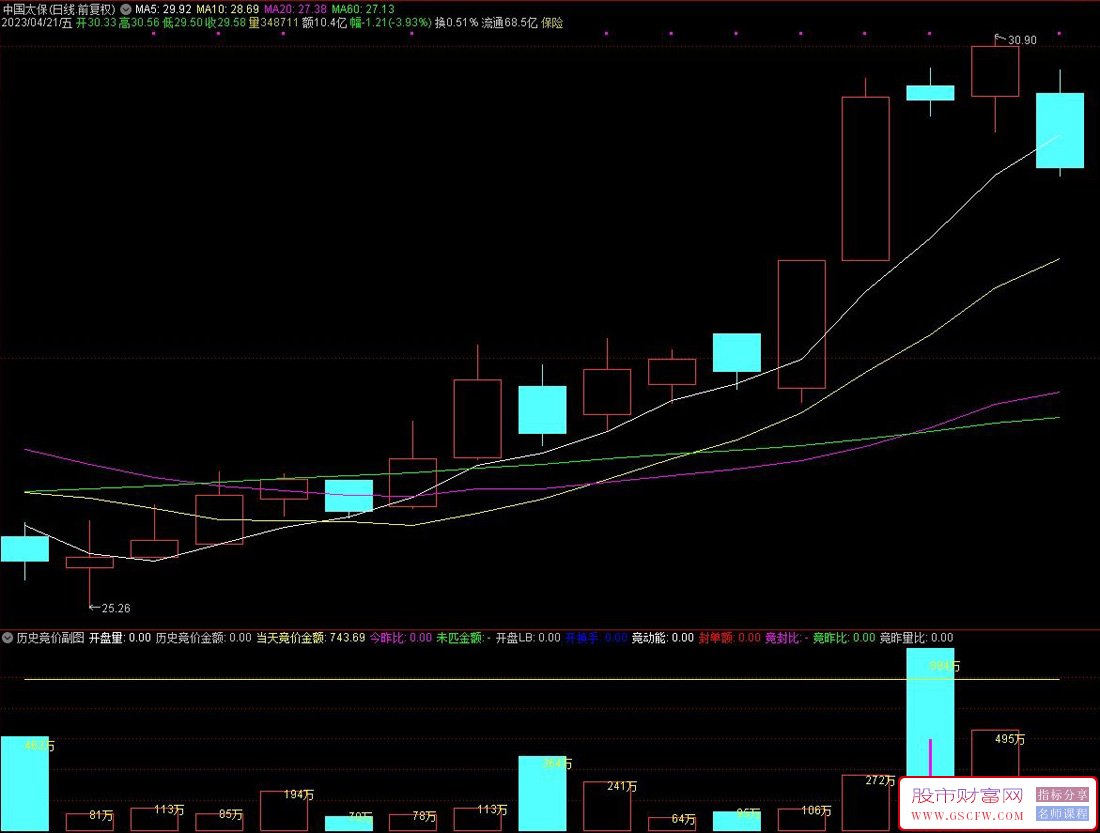Screen dimensions: 1100x833
Task: Select the auction bar labeled 85万
Action: click(x=219, y=822)
